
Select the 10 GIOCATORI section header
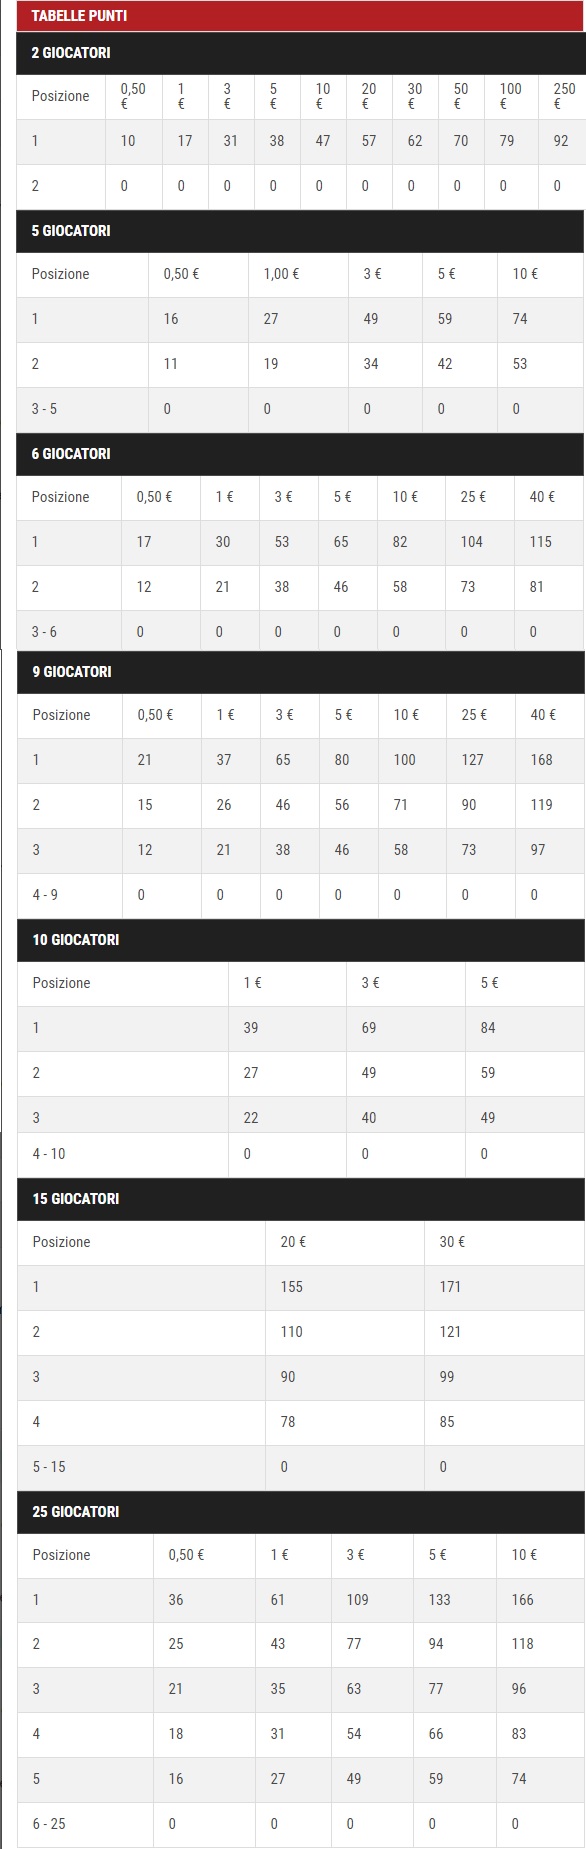(300, 939)
